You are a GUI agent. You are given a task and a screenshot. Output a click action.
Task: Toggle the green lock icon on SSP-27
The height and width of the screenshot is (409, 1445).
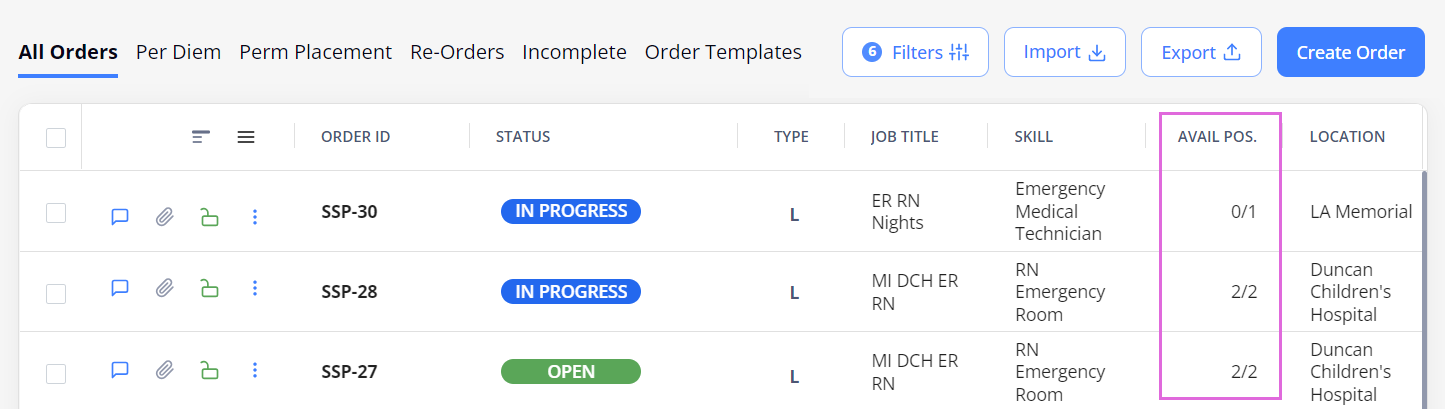[x=209, y=371]
